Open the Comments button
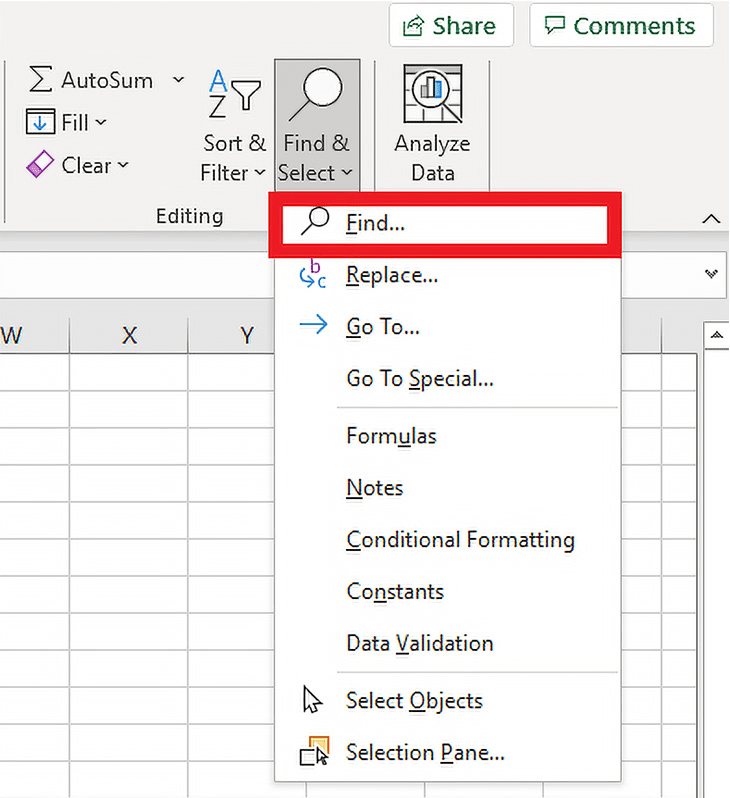 (621, 25)
